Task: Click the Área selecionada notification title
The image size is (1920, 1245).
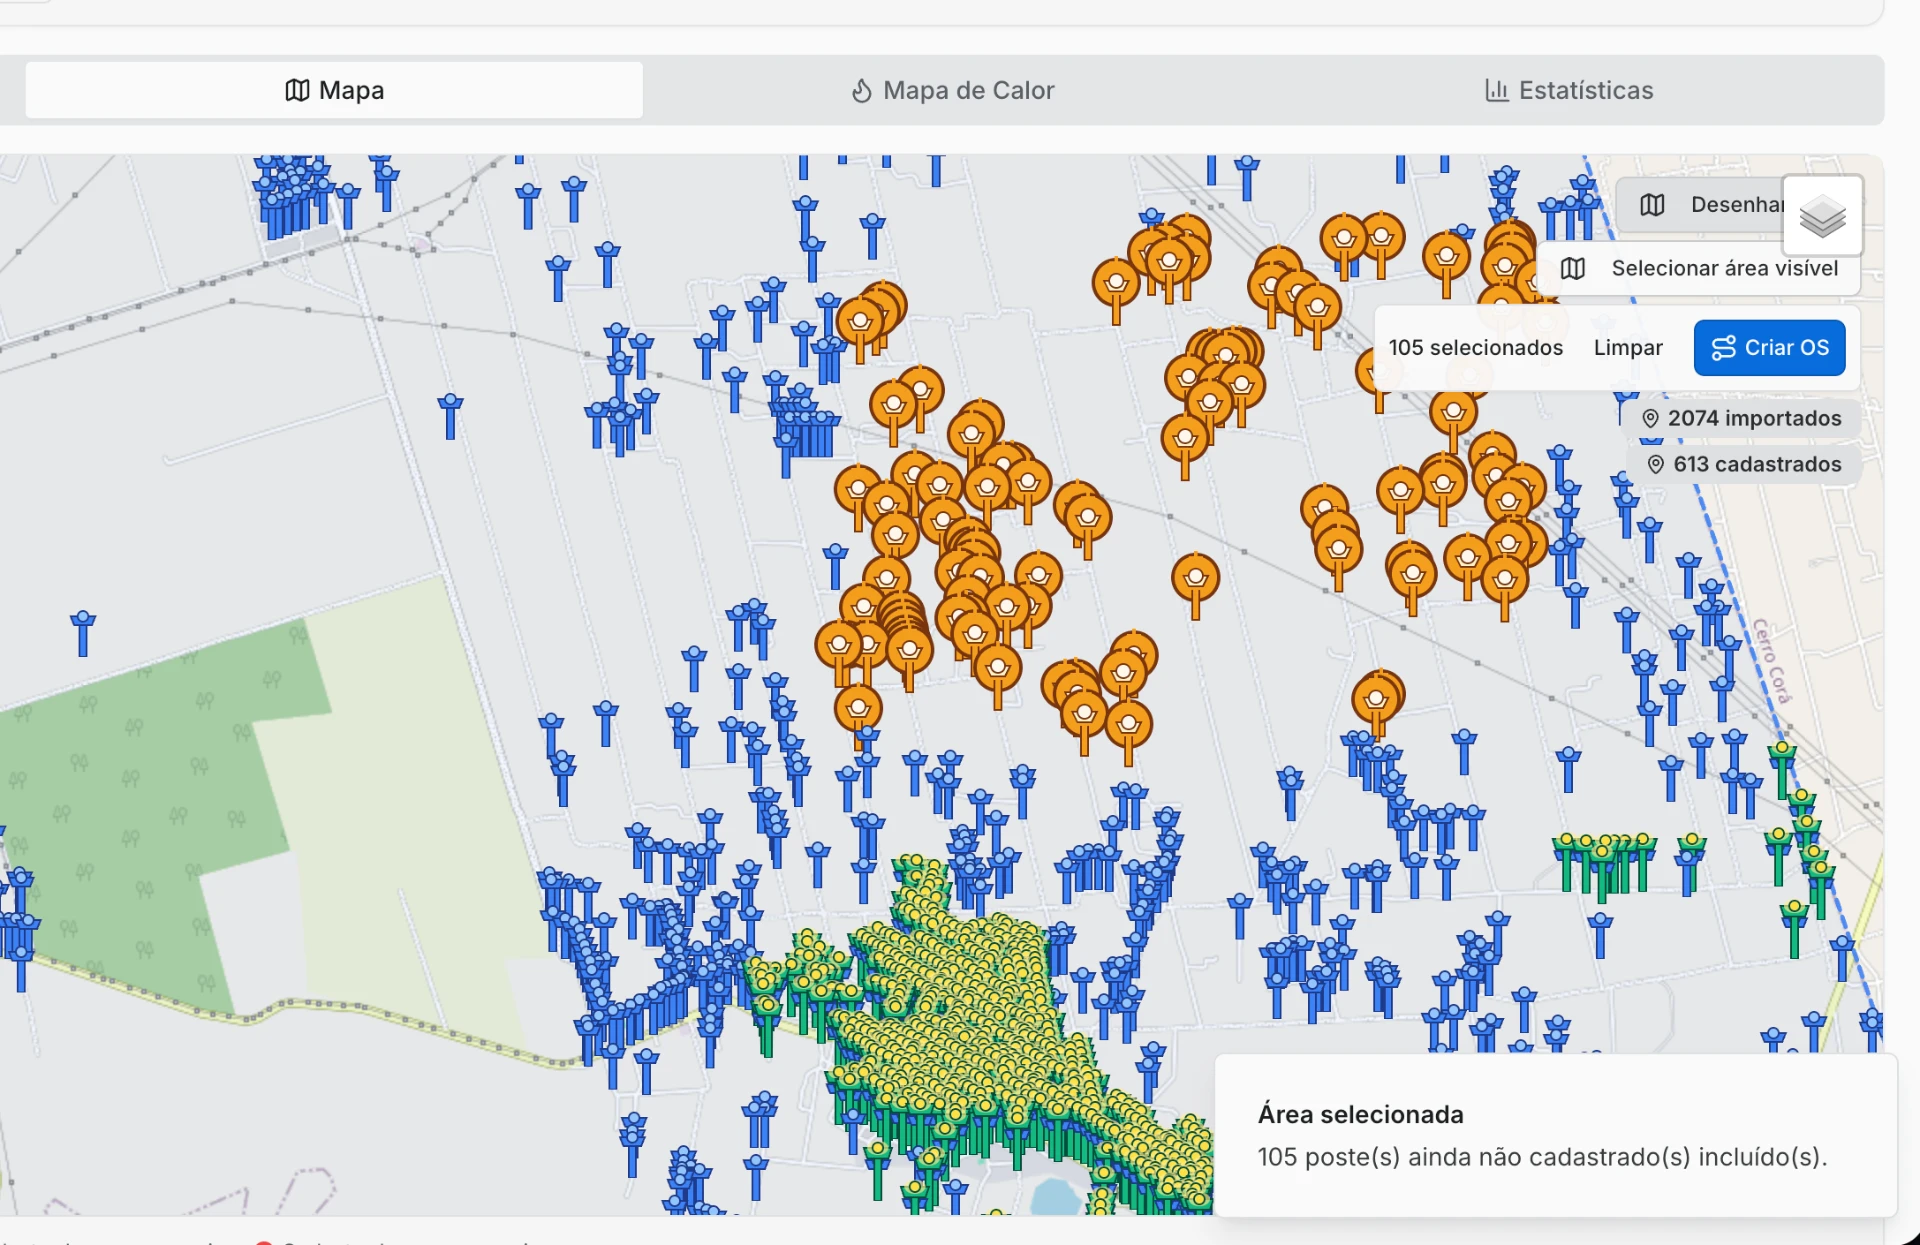Action: point(1360,1114)
